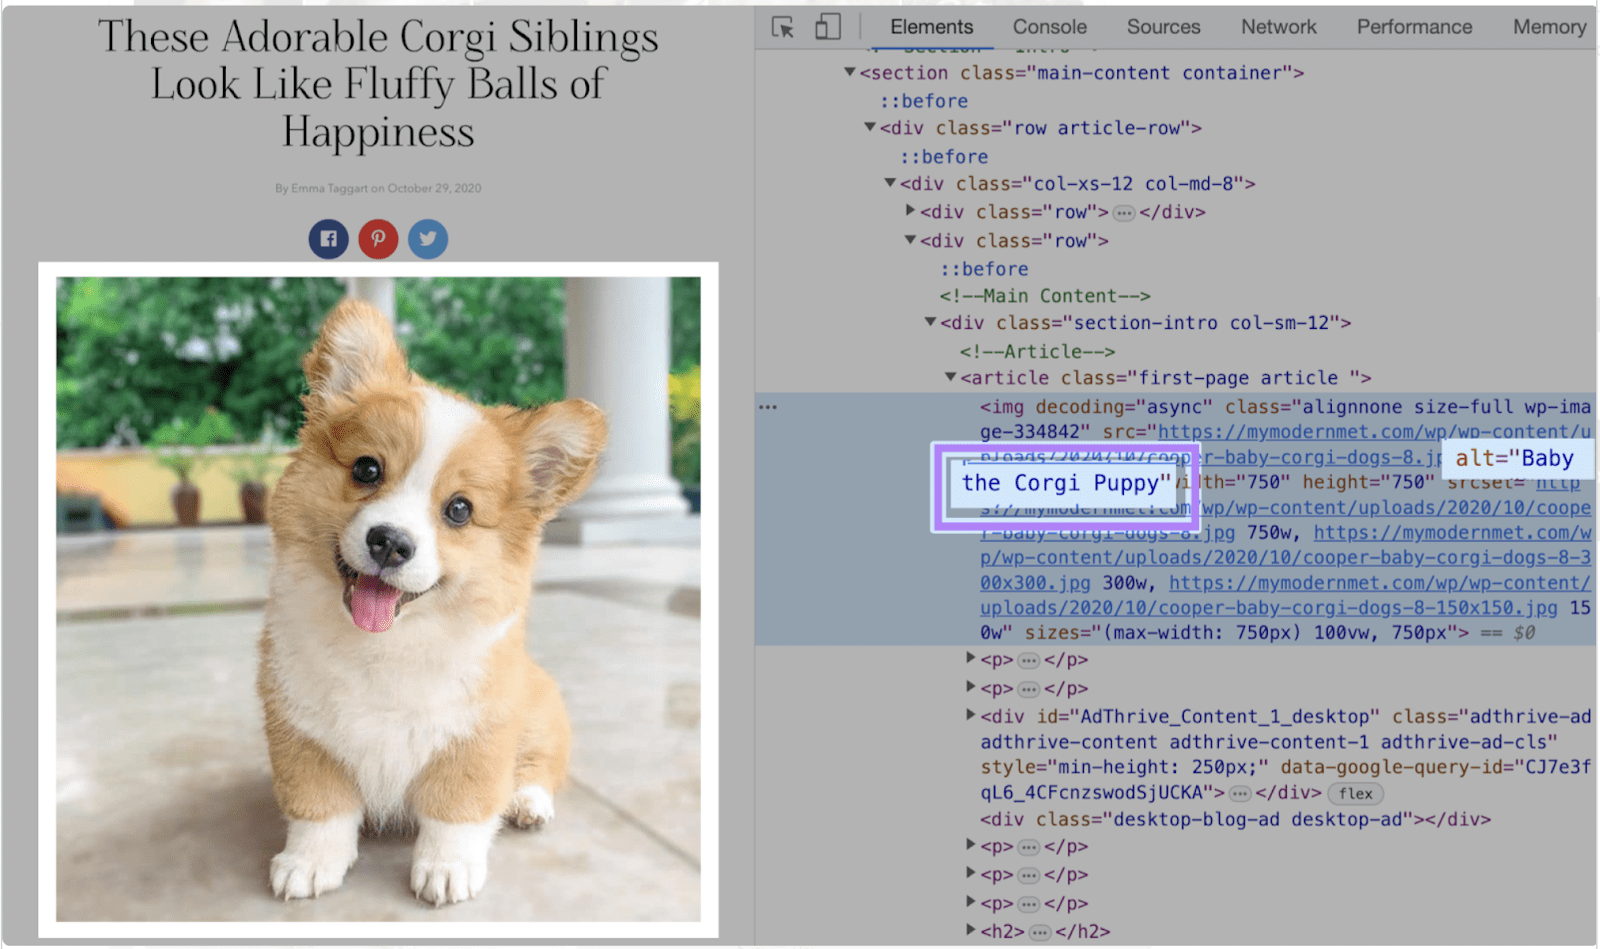Viewport: 1600px width, 949px height.
Task: Open ellipsis menu on the first row div
Action: point(1125,212)
